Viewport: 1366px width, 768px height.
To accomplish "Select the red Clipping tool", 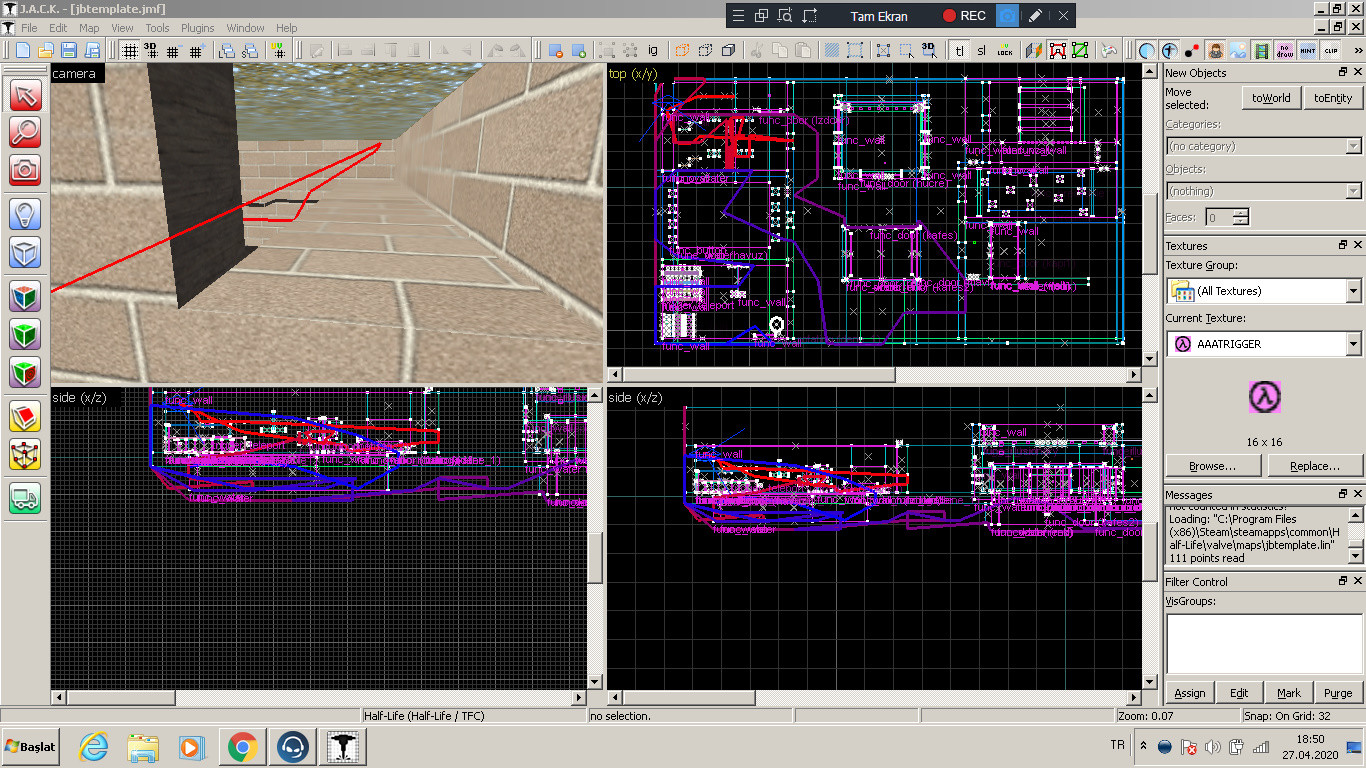I will (x=25, y=417).
